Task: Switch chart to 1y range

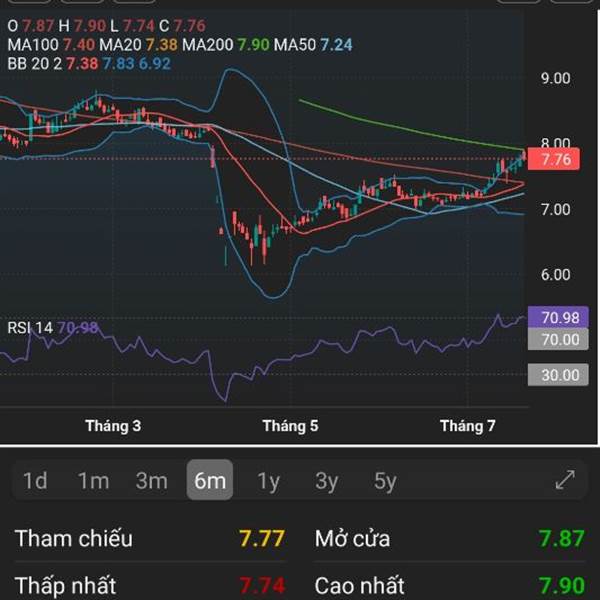Action: tap(269, 481)
